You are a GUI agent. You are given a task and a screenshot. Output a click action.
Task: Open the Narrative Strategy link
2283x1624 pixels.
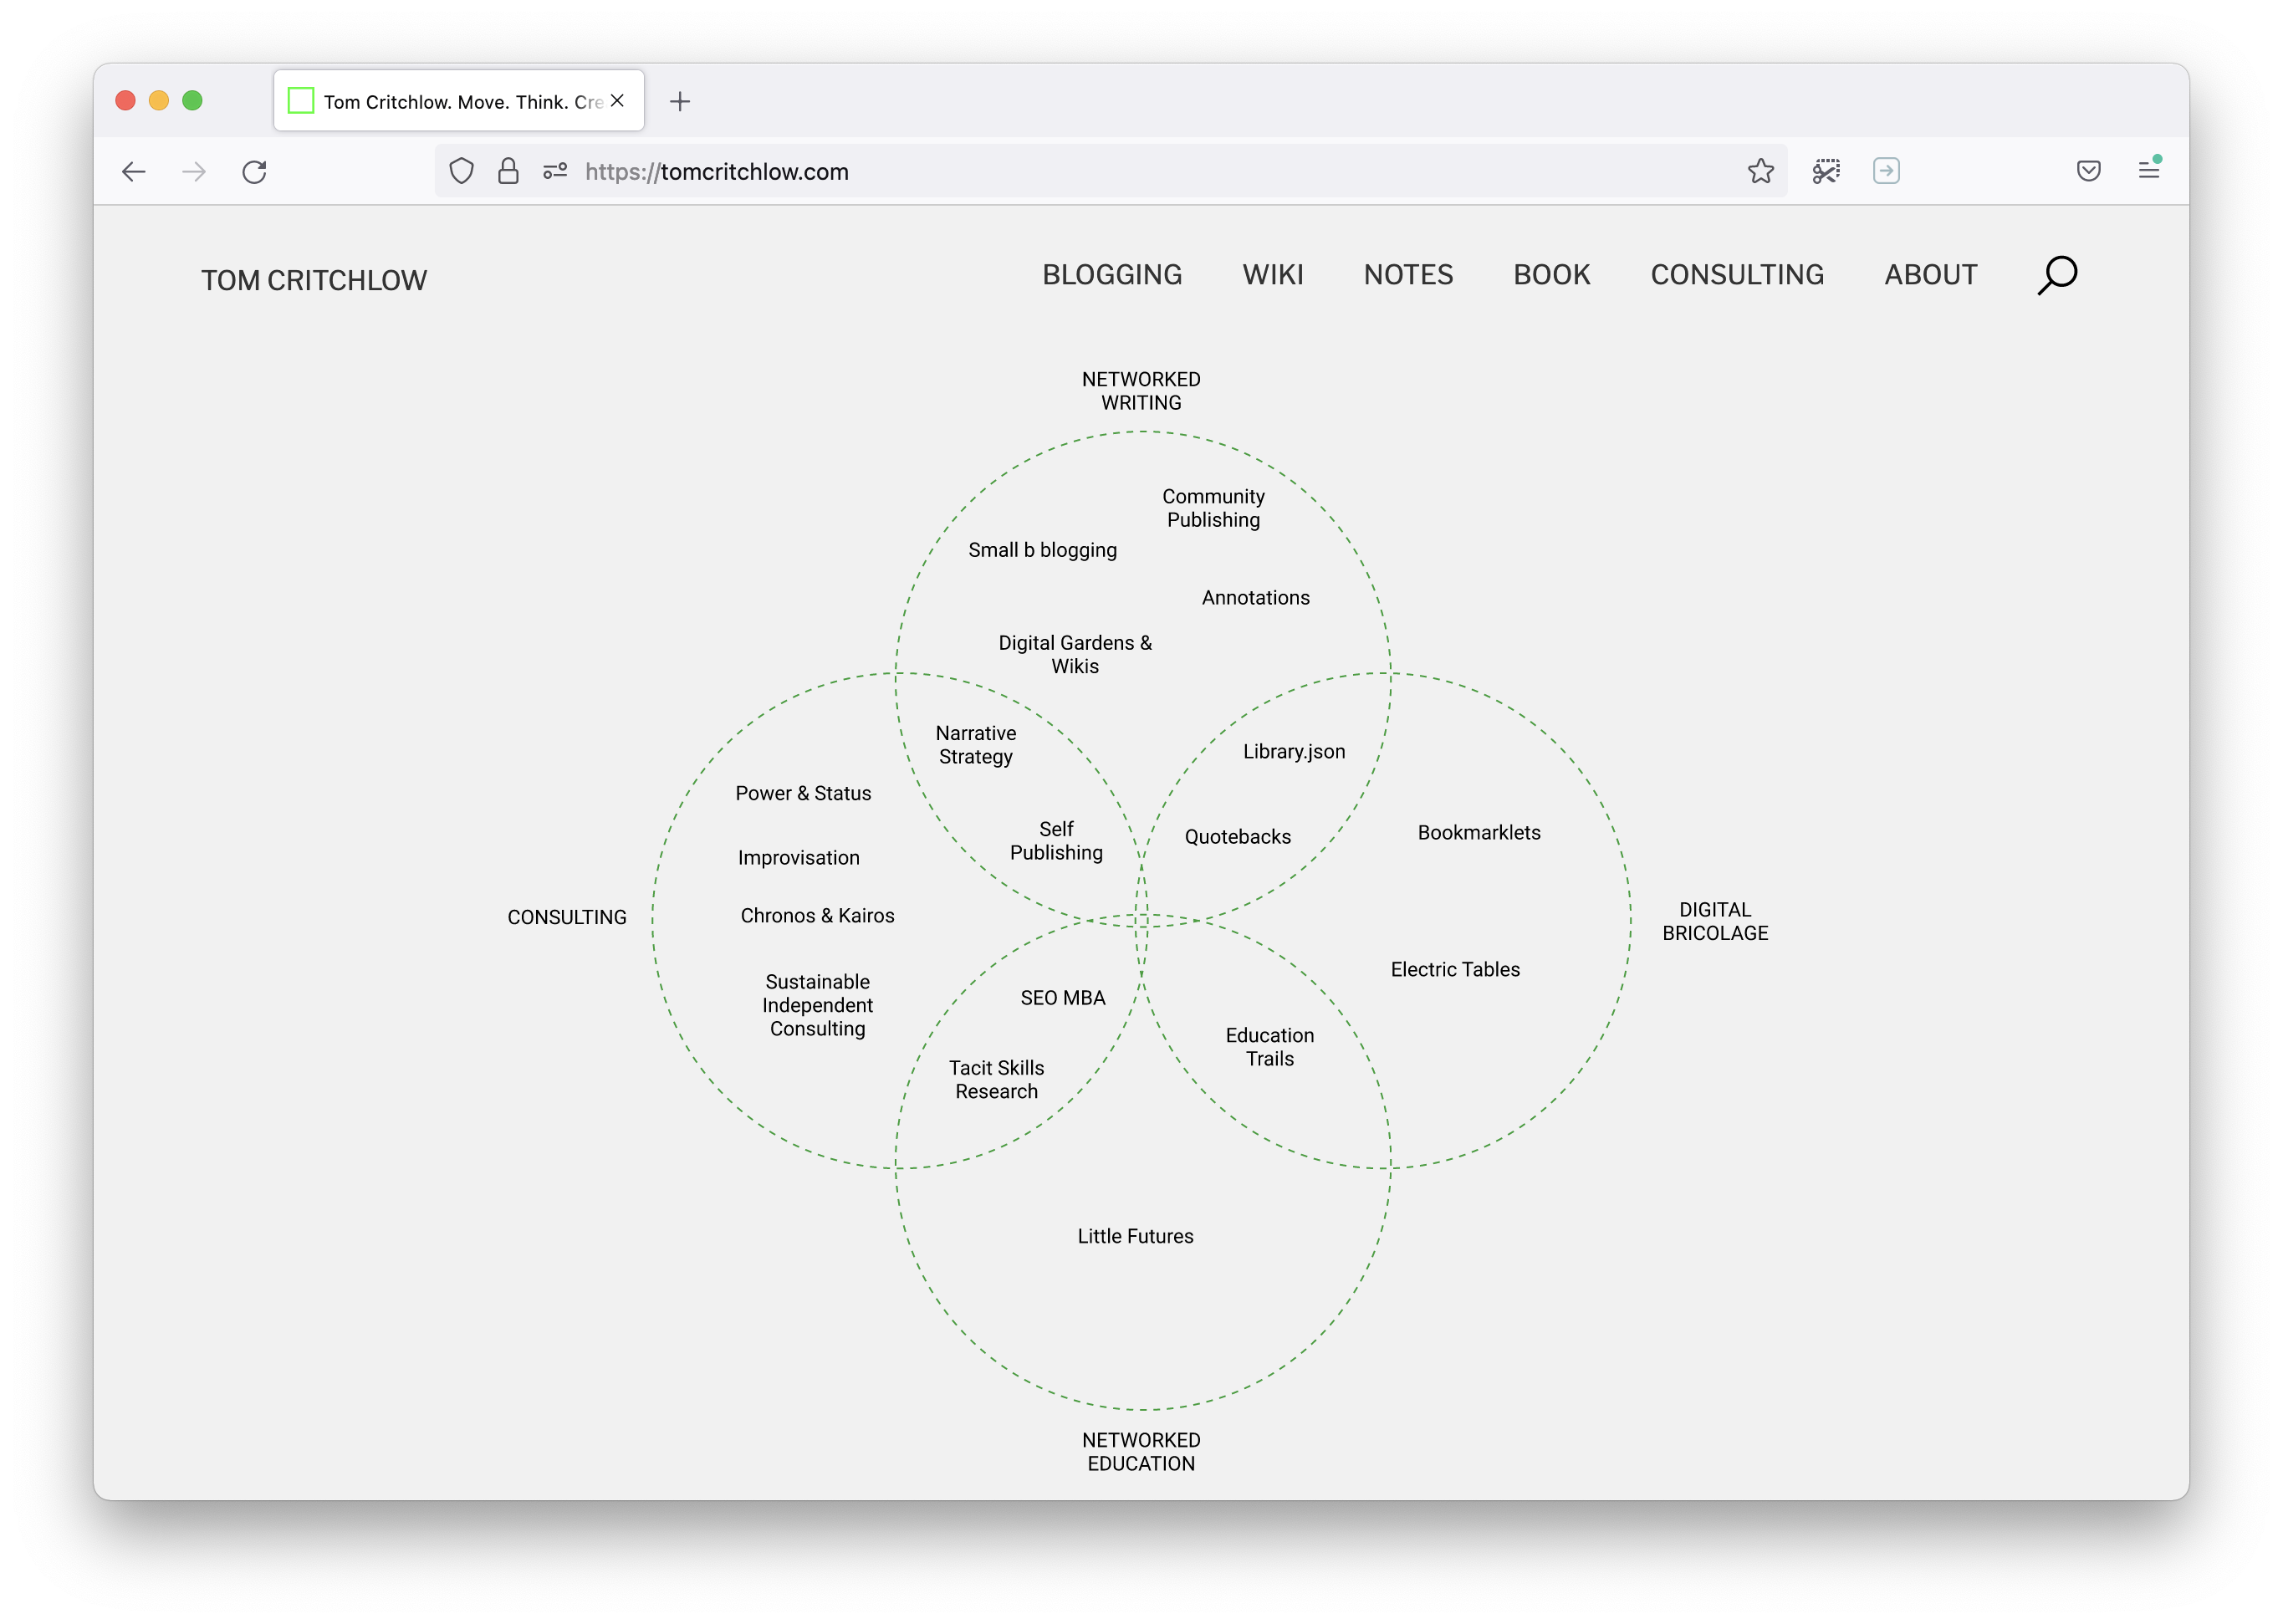(x=975, y=745)
